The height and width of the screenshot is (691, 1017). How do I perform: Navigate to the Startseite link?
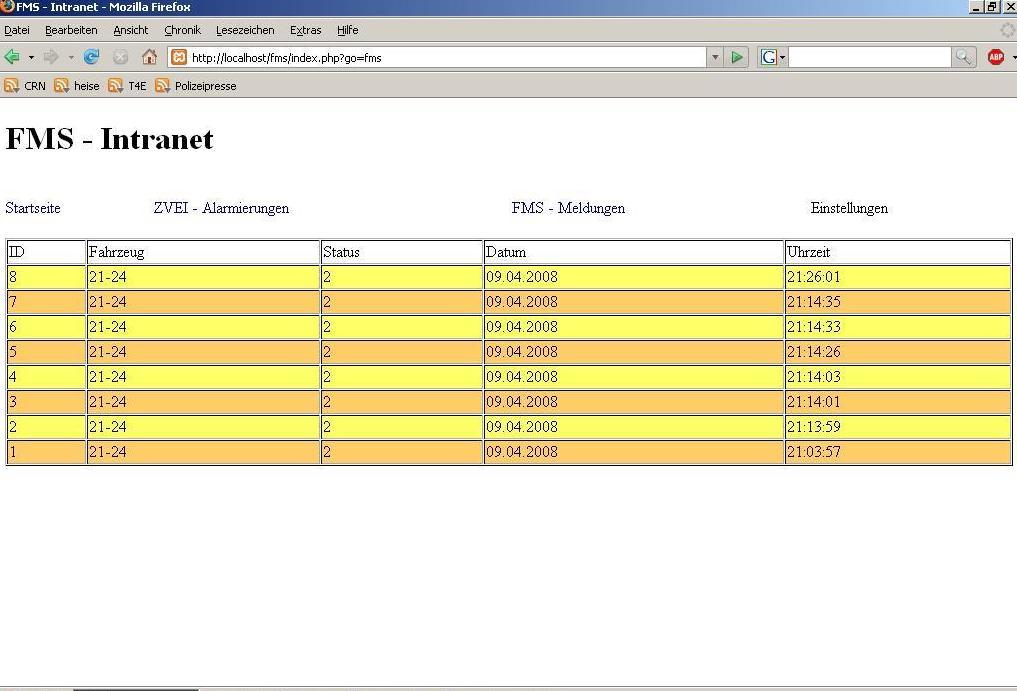[33, 208]
